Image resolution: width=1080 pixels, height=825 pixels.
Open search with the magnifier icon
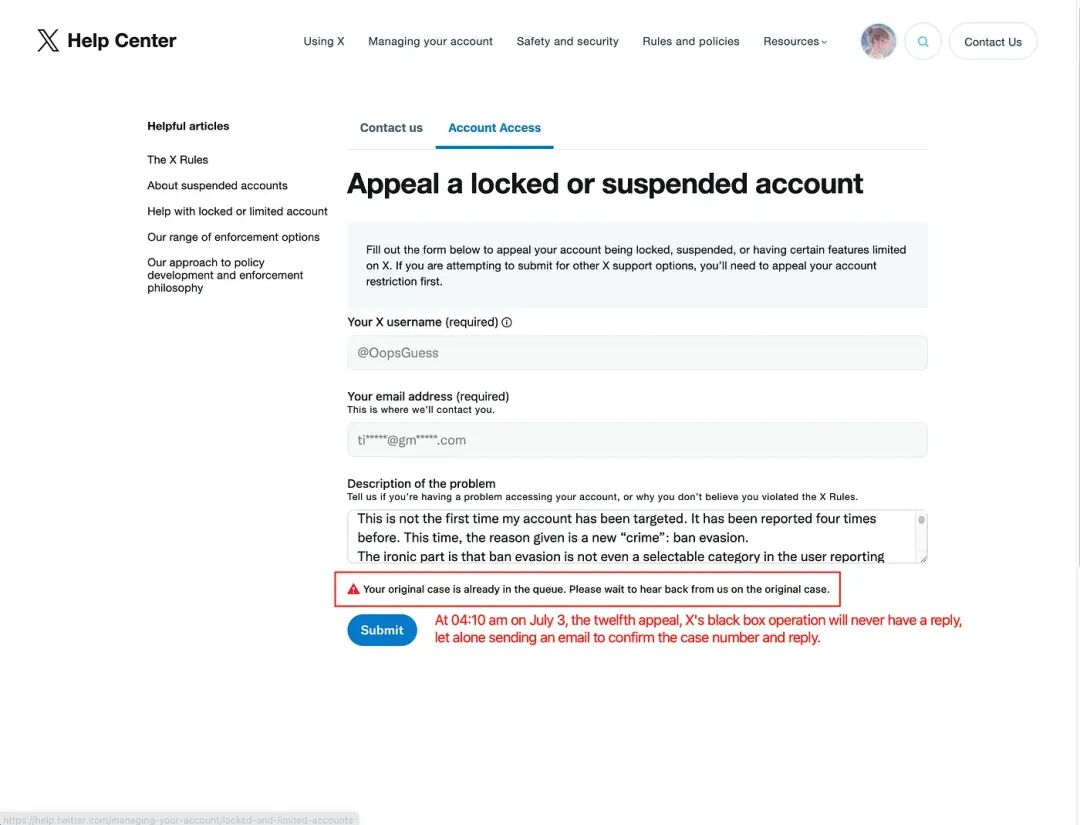(923, 42)
